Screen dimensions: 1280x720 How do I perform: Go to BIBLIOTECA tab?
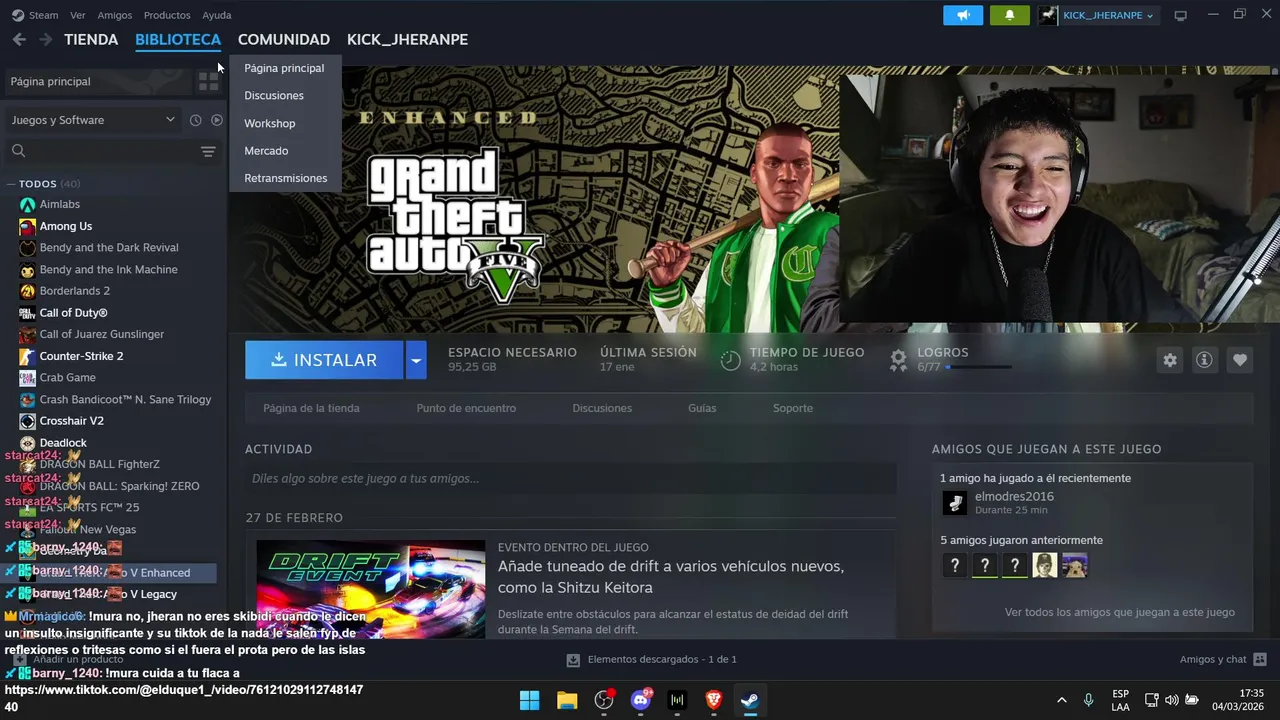pos(178,39)
